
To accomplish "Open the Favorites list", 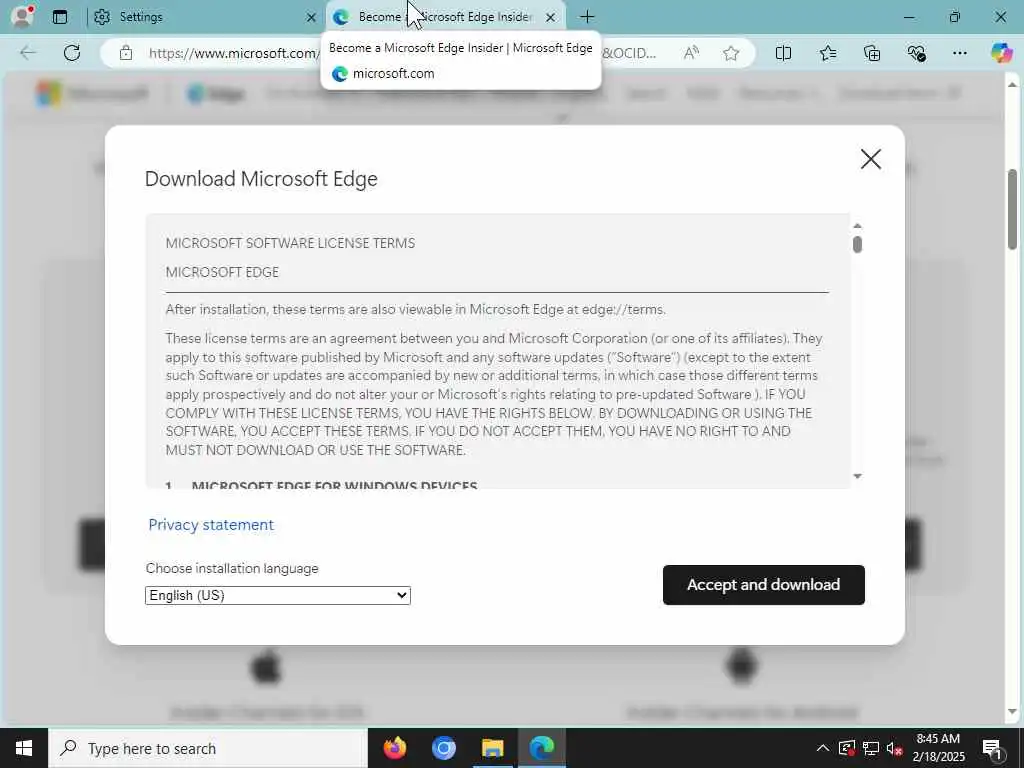I will coord(827,53).
